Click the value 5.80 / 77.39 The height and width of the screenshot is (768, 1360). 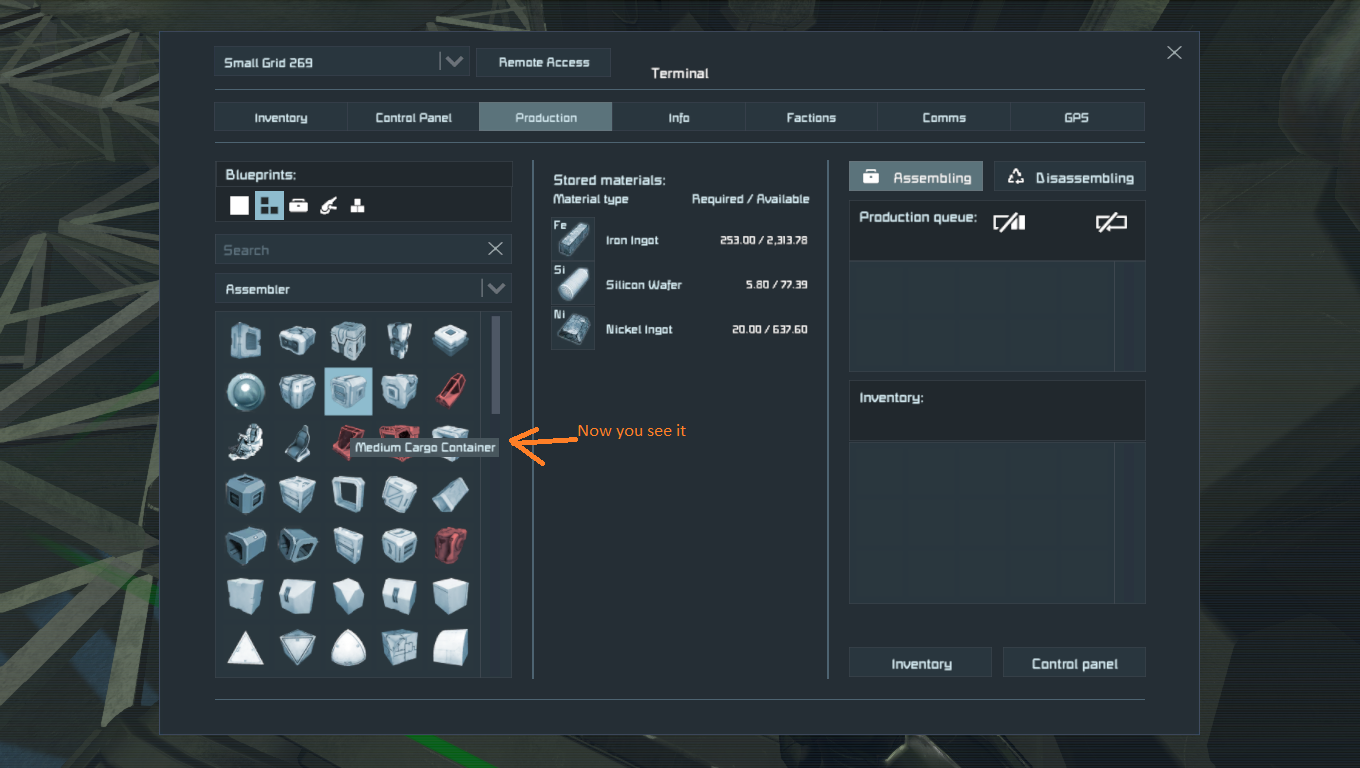776,285
